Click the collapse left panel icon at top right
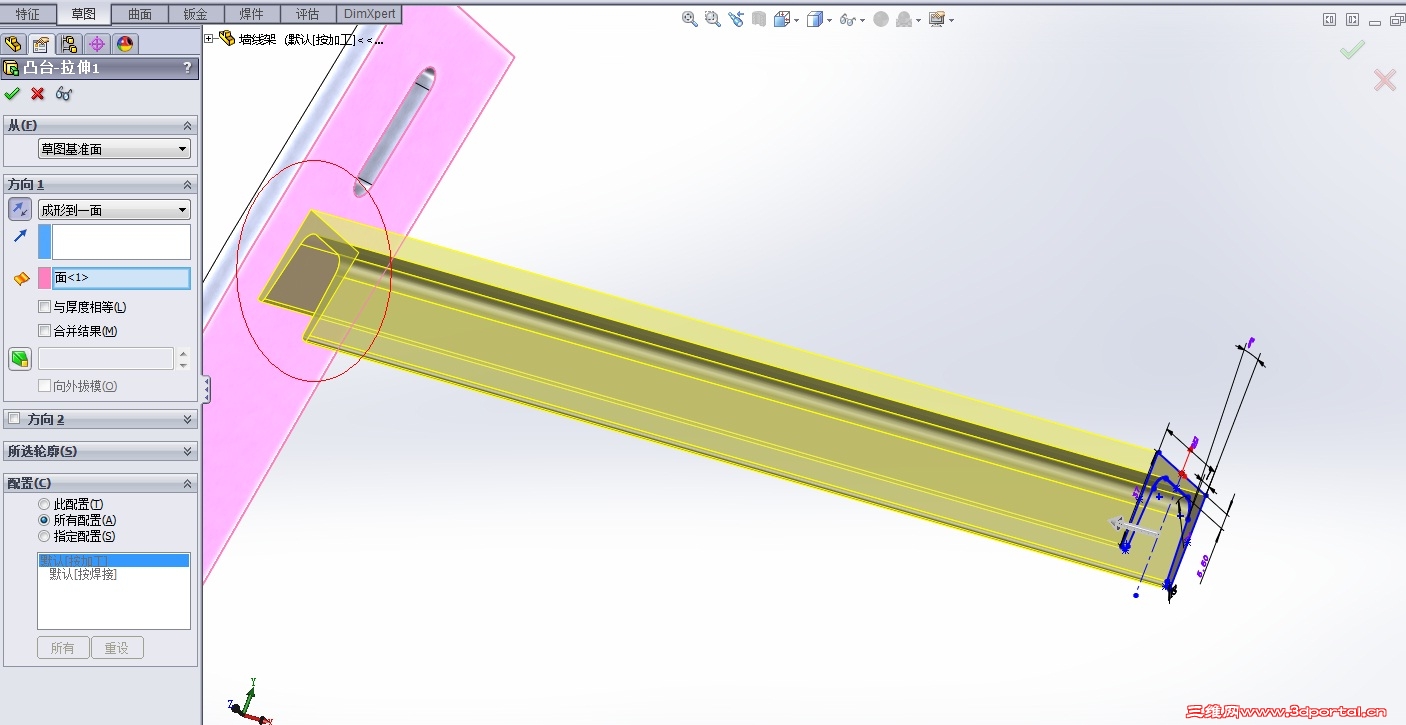This screenshot has width=1406, height=725. click(1329, 19)
